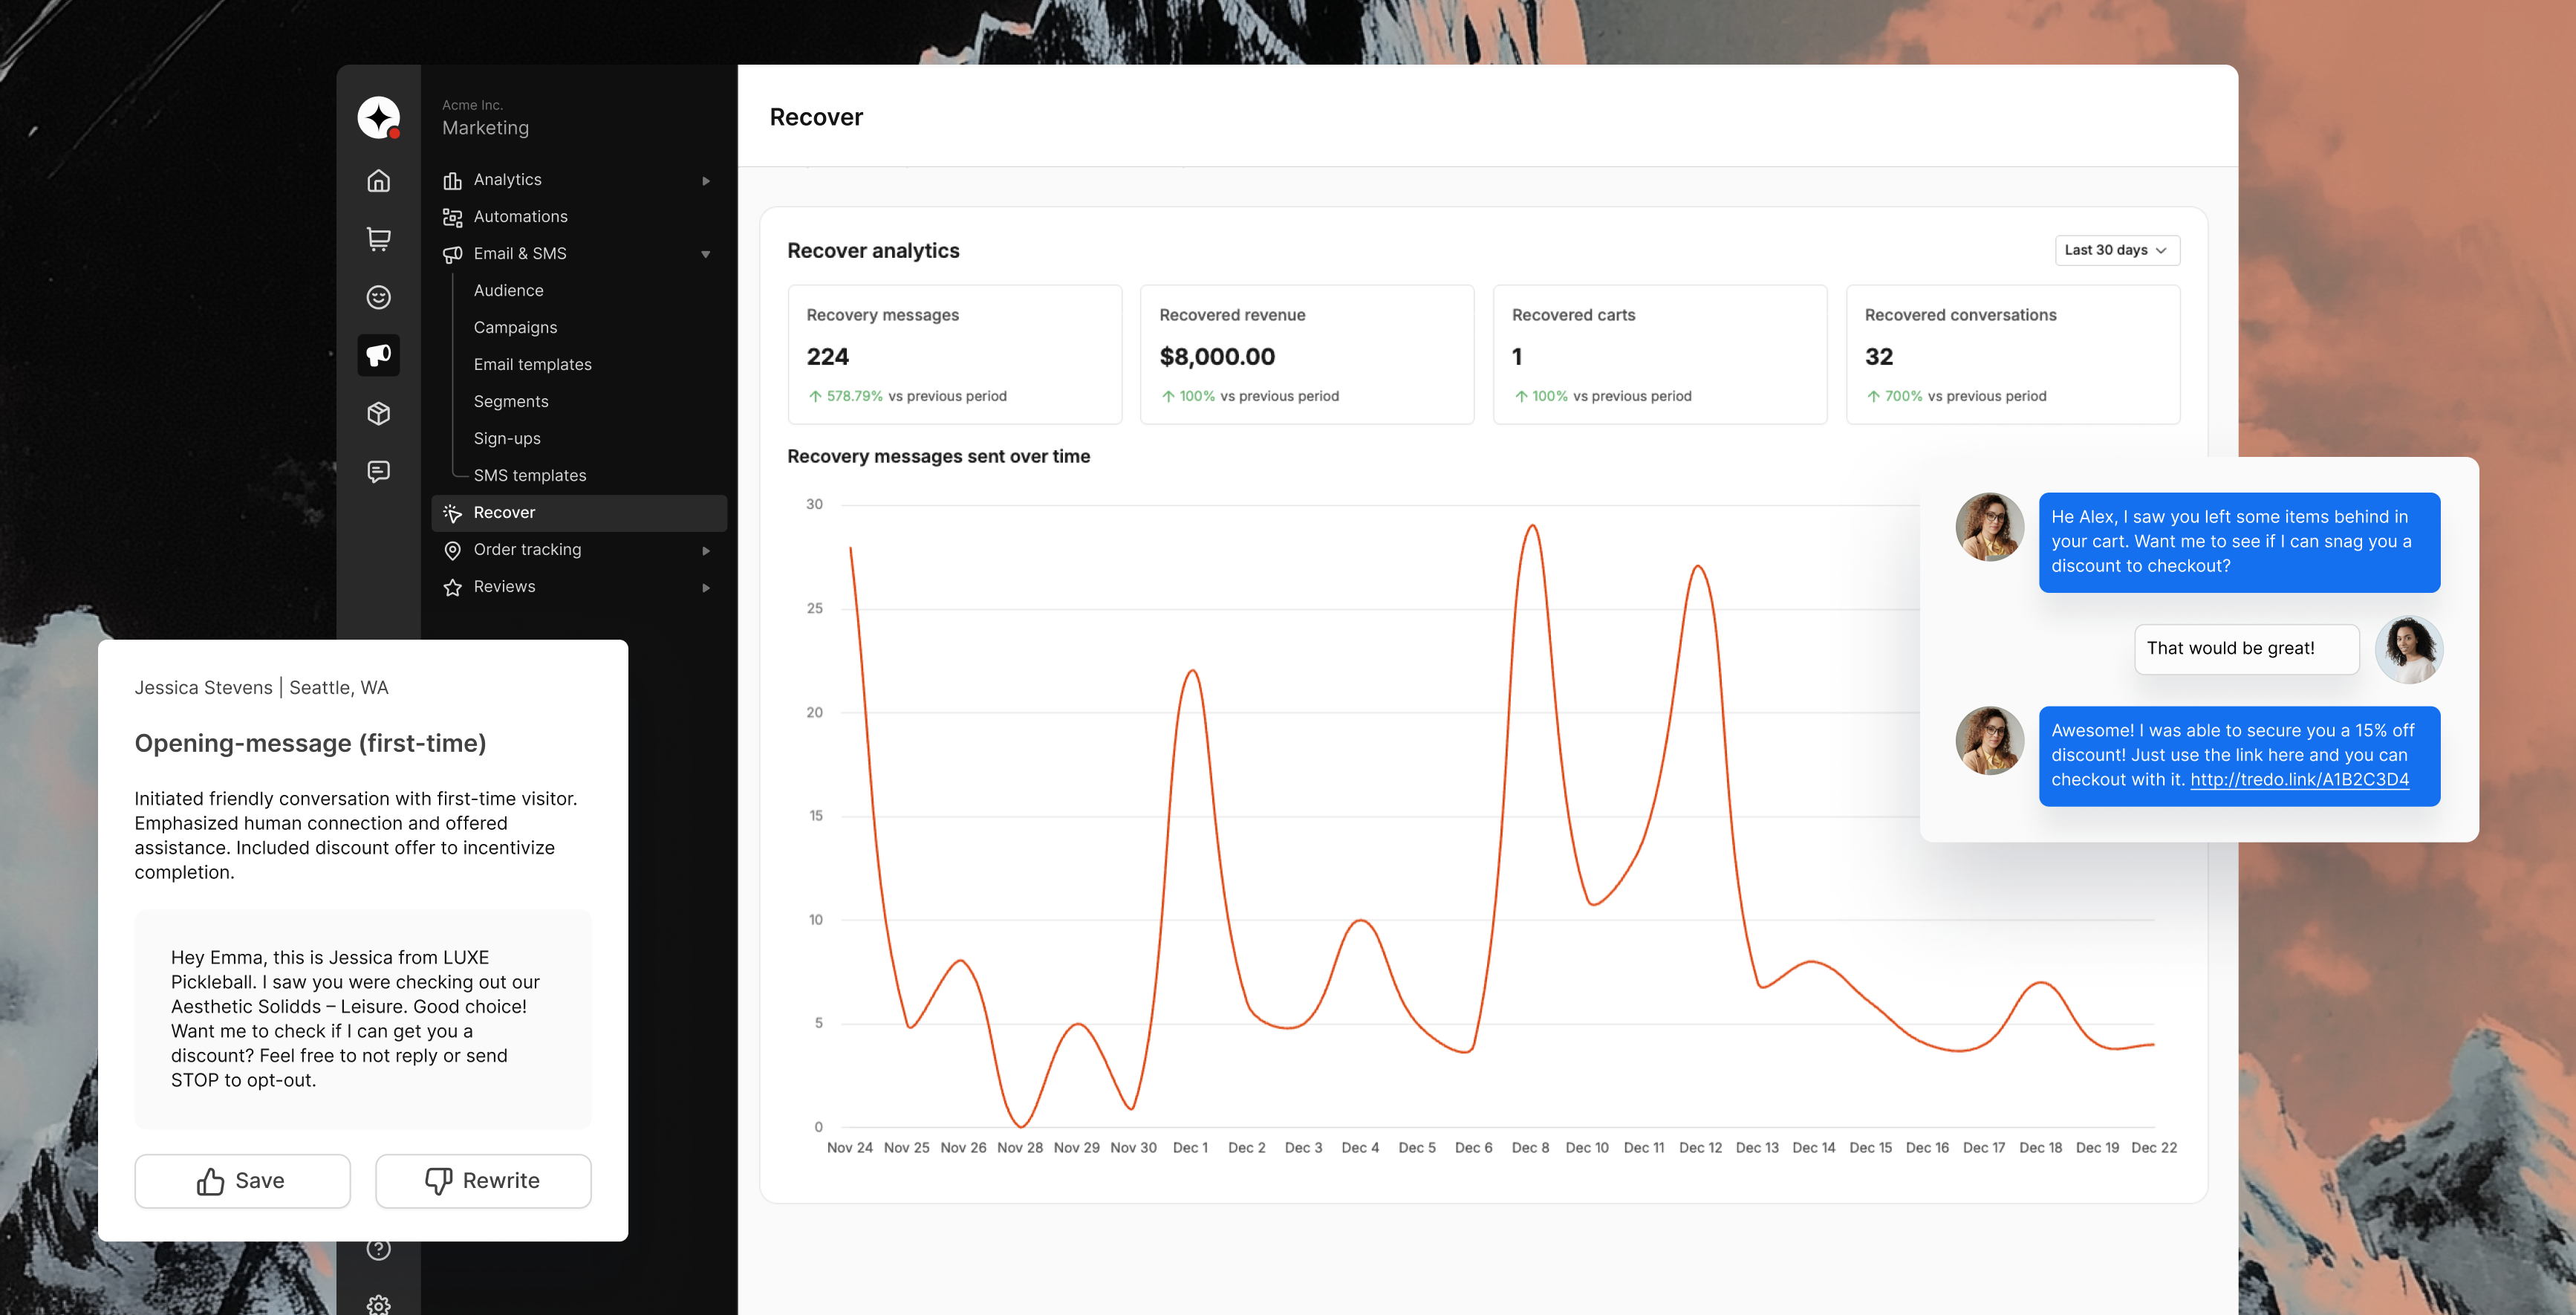Open the Last 30 days dropdown
The width and height of the screenshot is (2576, 1315).
[x=2116, y=250]
